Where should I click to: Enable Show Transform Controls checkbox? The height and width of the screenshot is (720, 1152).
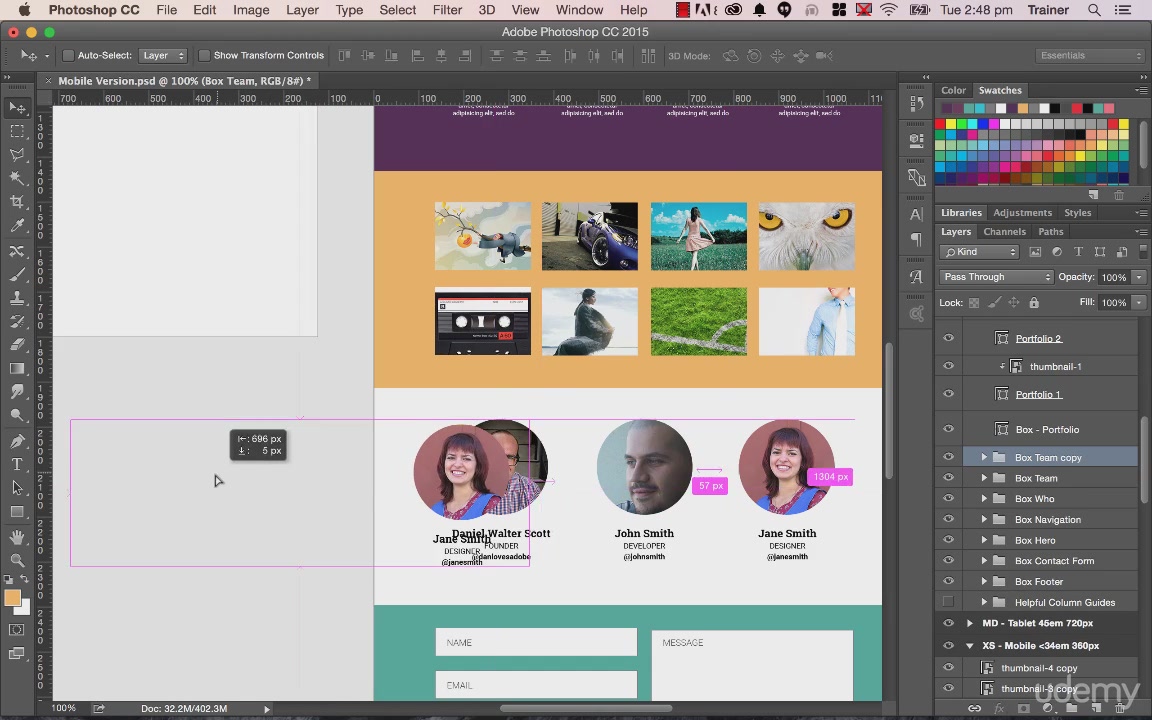204,56
